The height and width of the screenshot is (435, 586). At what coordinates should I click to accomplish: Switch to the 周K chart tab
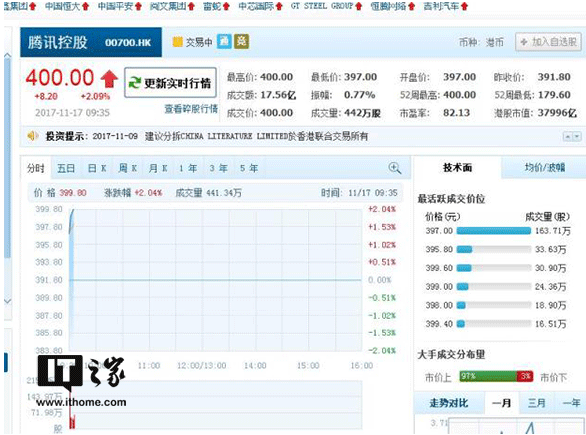(x=127, y=168)
